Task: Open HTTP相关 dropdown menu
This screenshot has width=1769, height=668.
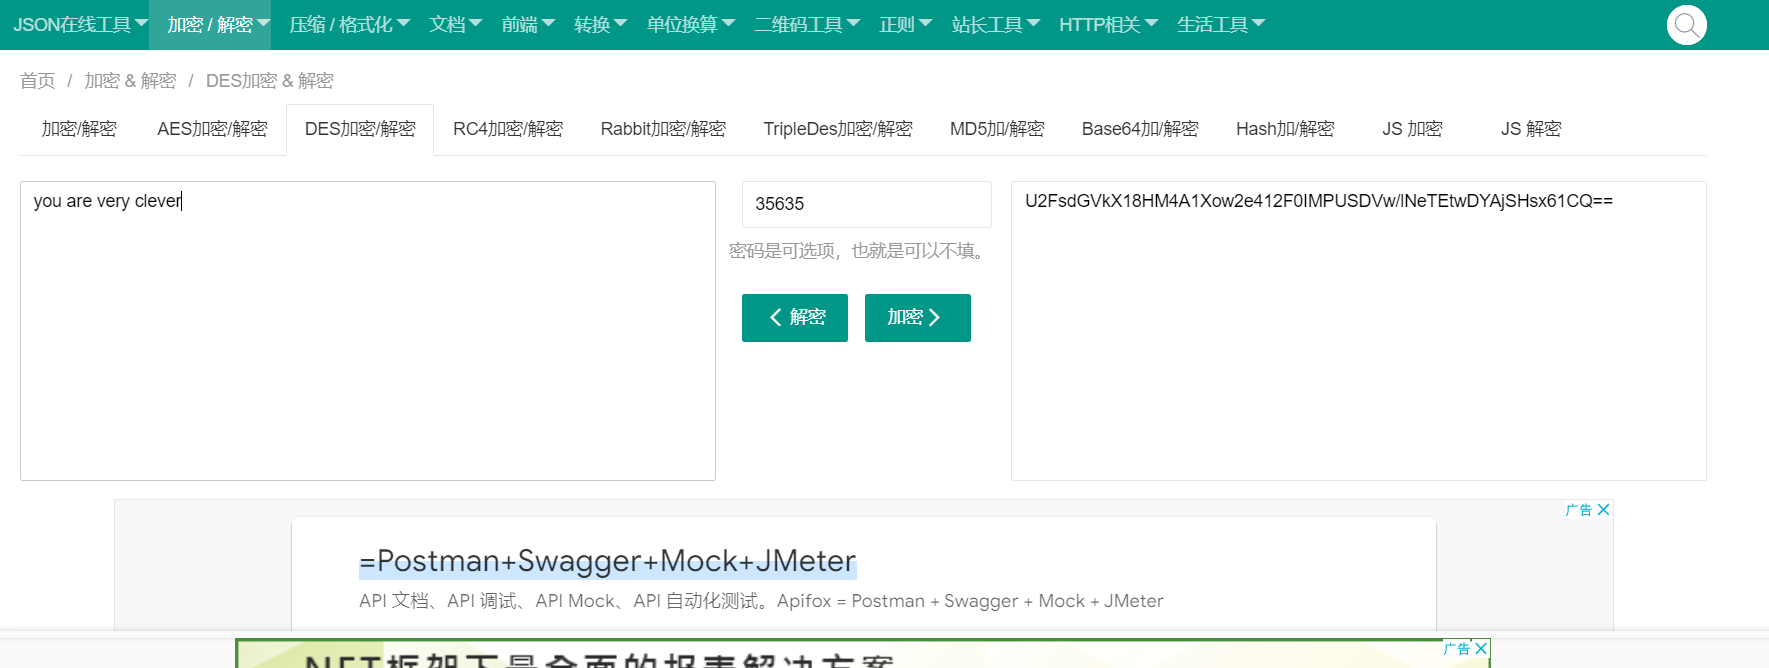Action: point(1108,25)
